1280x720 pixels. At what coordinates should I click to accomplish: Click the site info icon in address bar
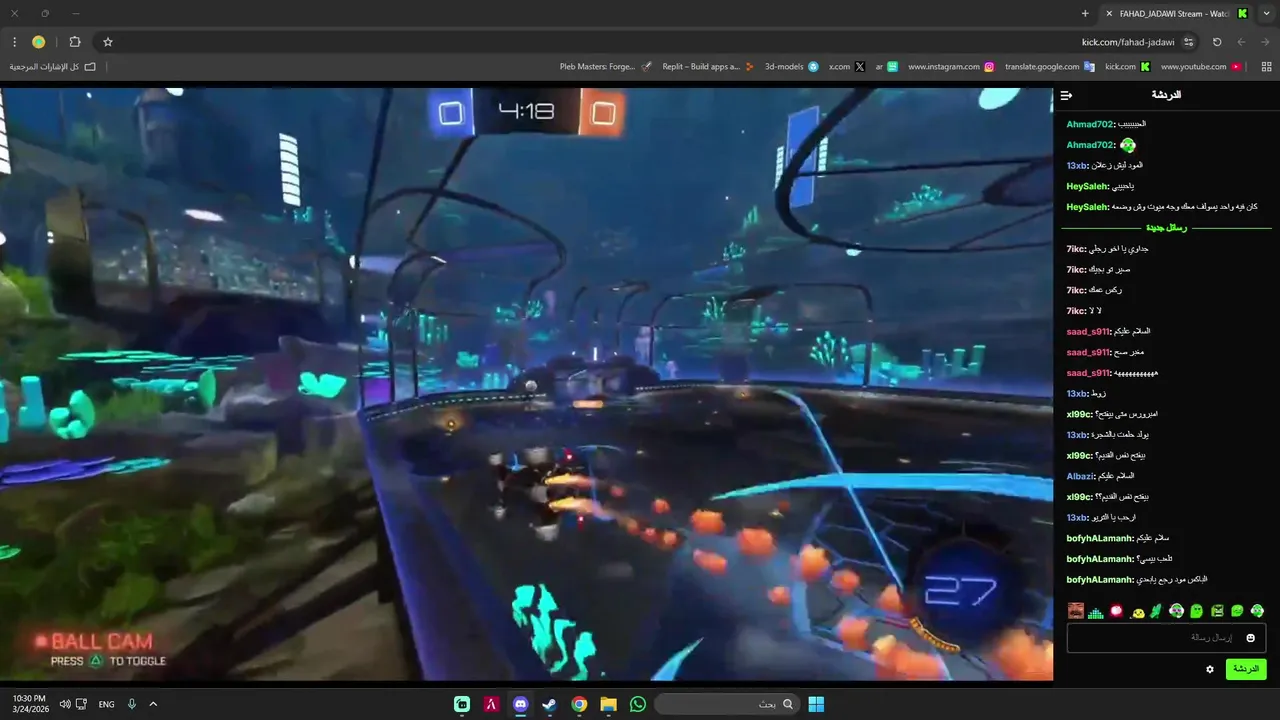(1188, 42)
